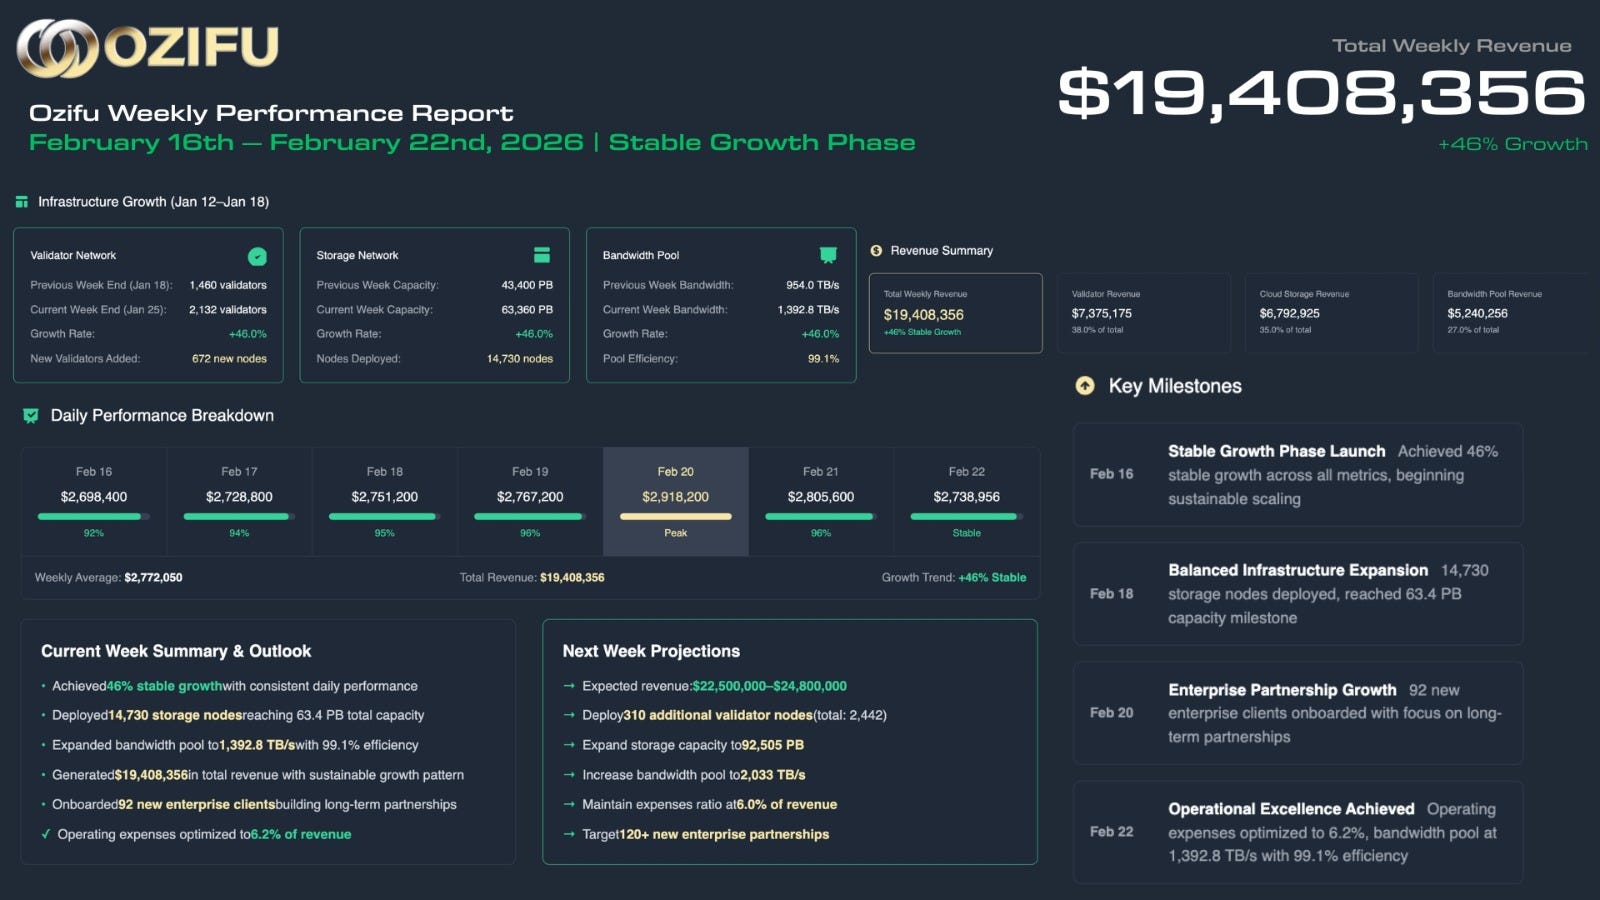Select the Feb 16 day card
The width and height of the screenshot is (1600, 900).
(93, 500)
